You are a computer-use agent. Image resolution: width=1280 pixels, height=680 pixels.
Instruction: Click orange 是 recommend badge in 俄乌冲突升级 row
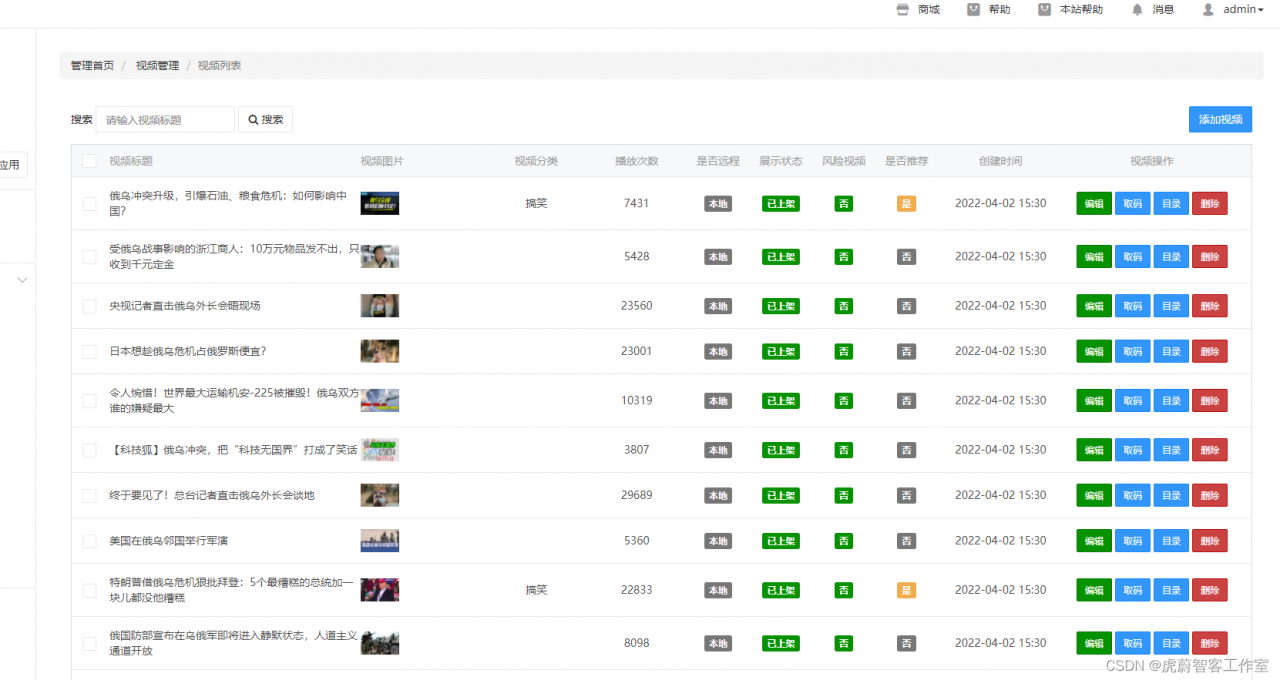[x=906, y=203]
